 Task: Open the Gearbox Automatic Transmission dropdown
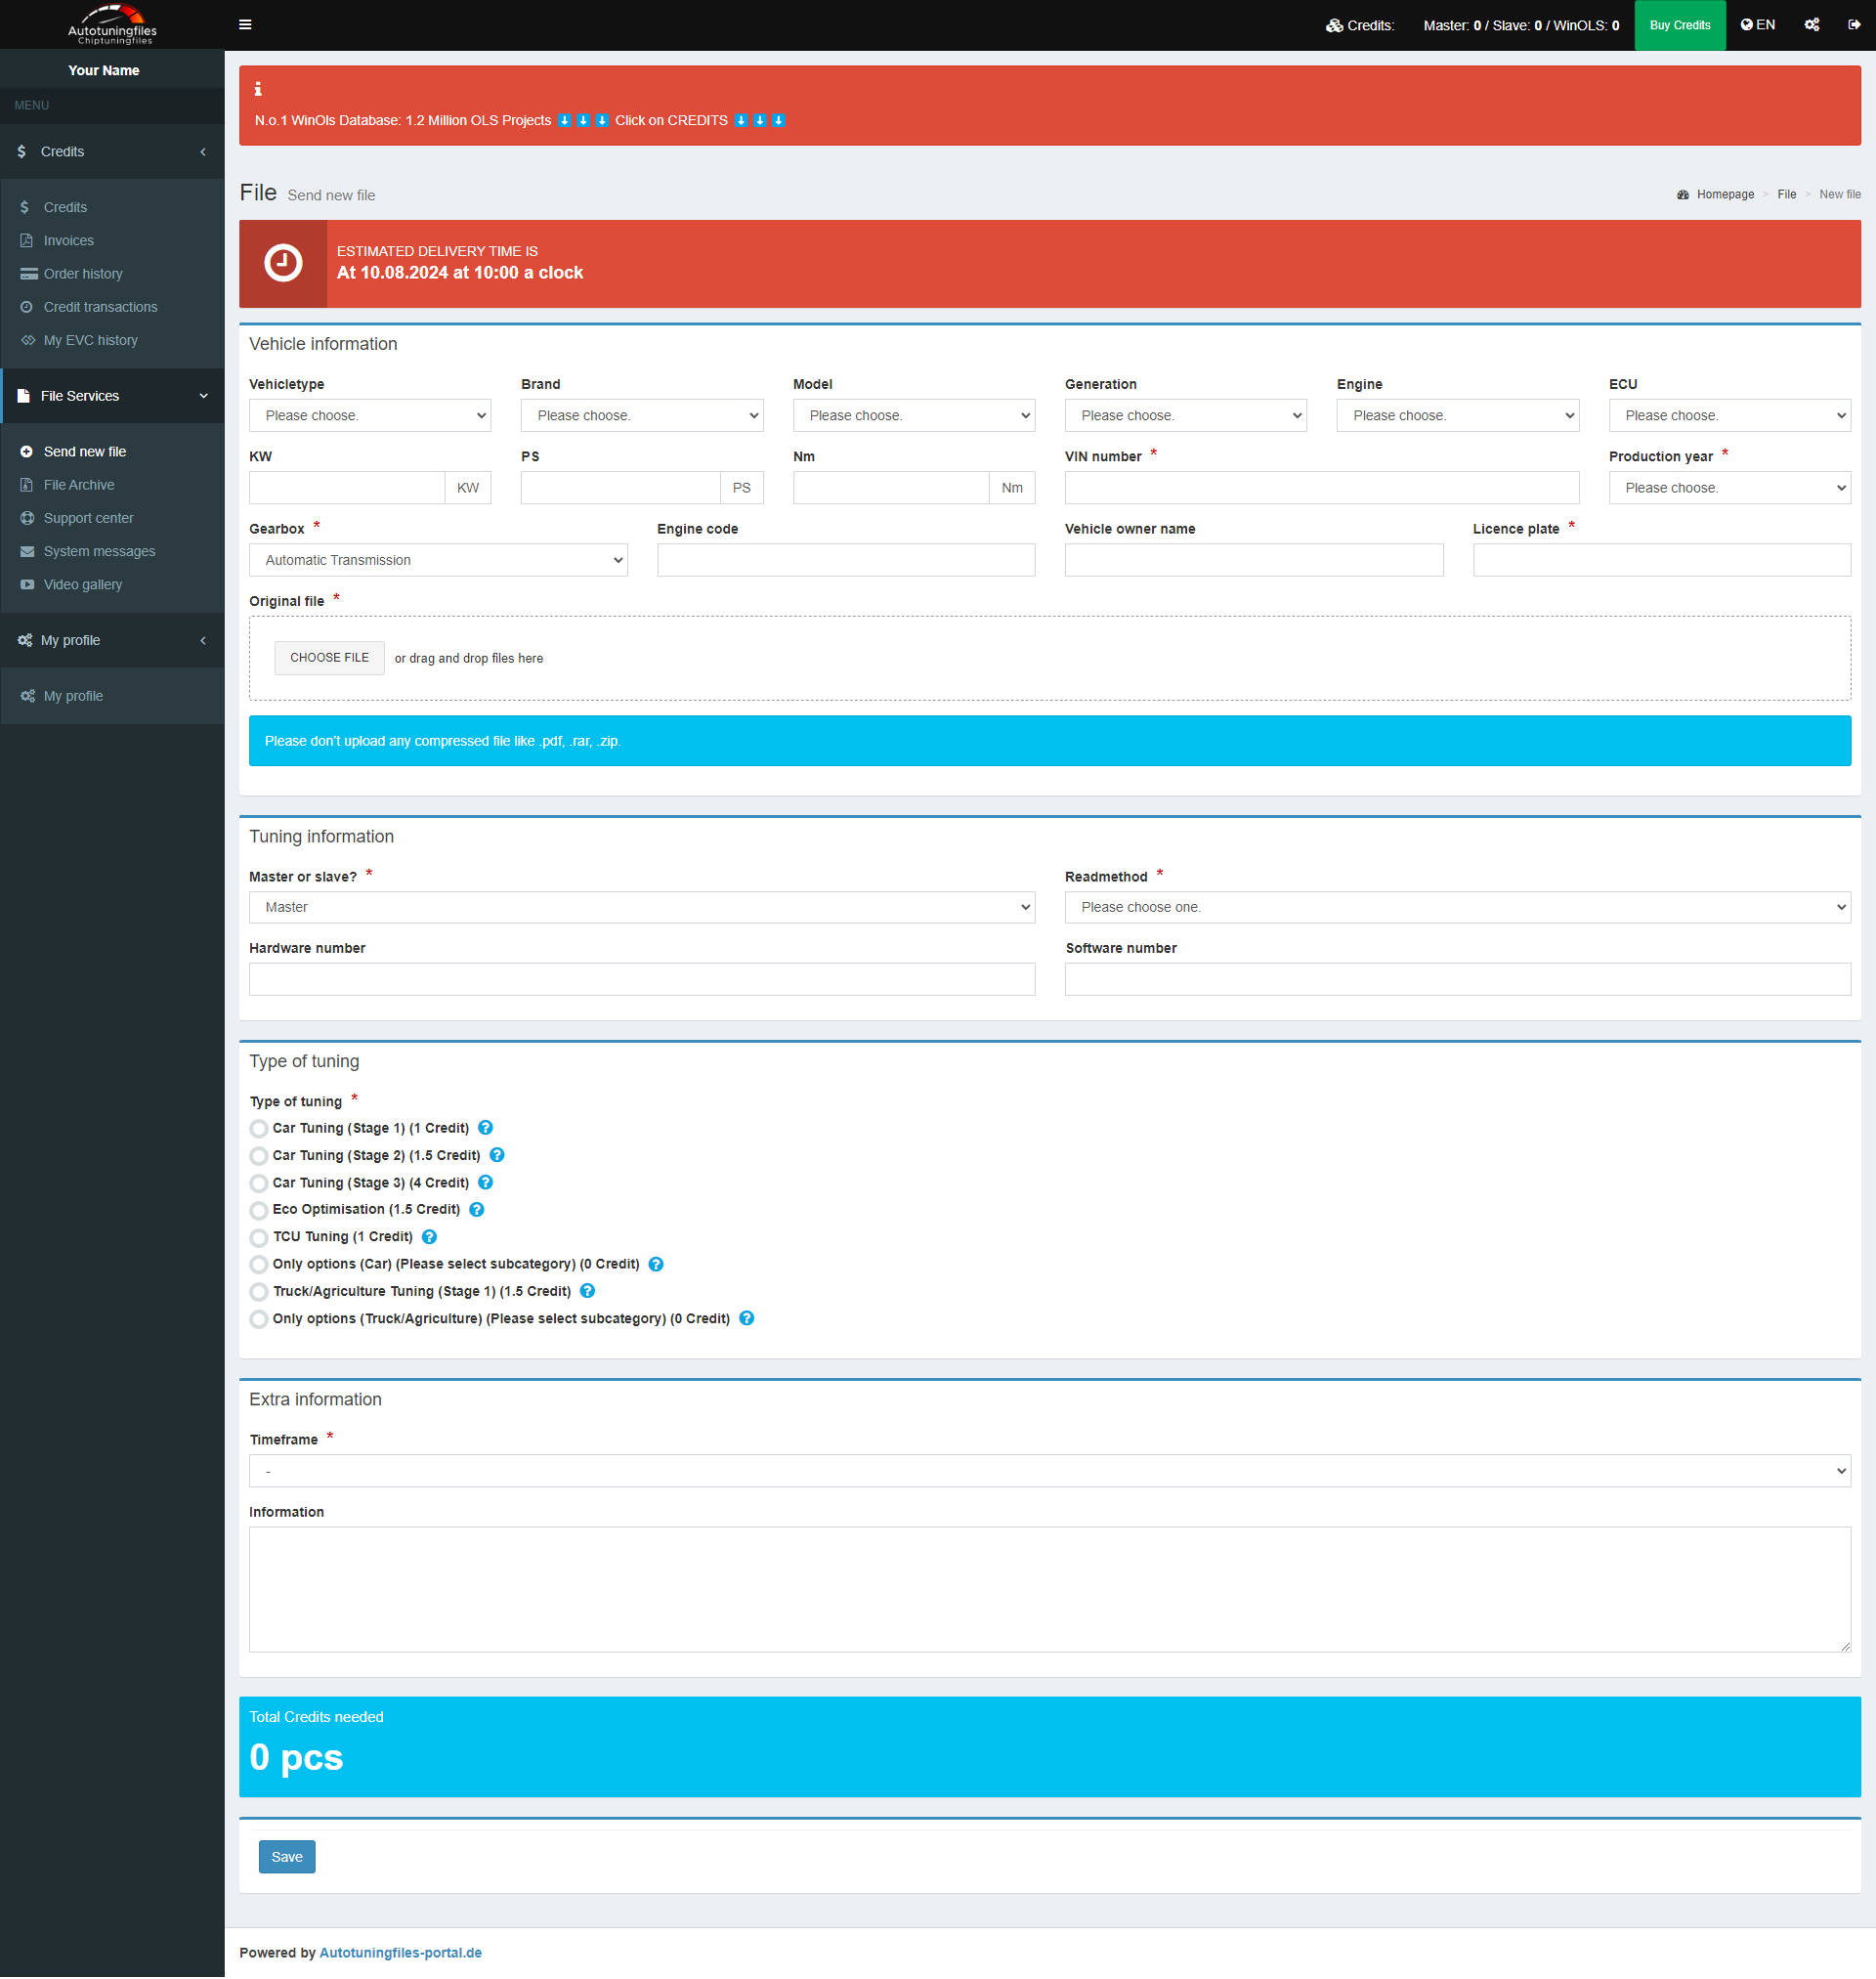[438, 560]
